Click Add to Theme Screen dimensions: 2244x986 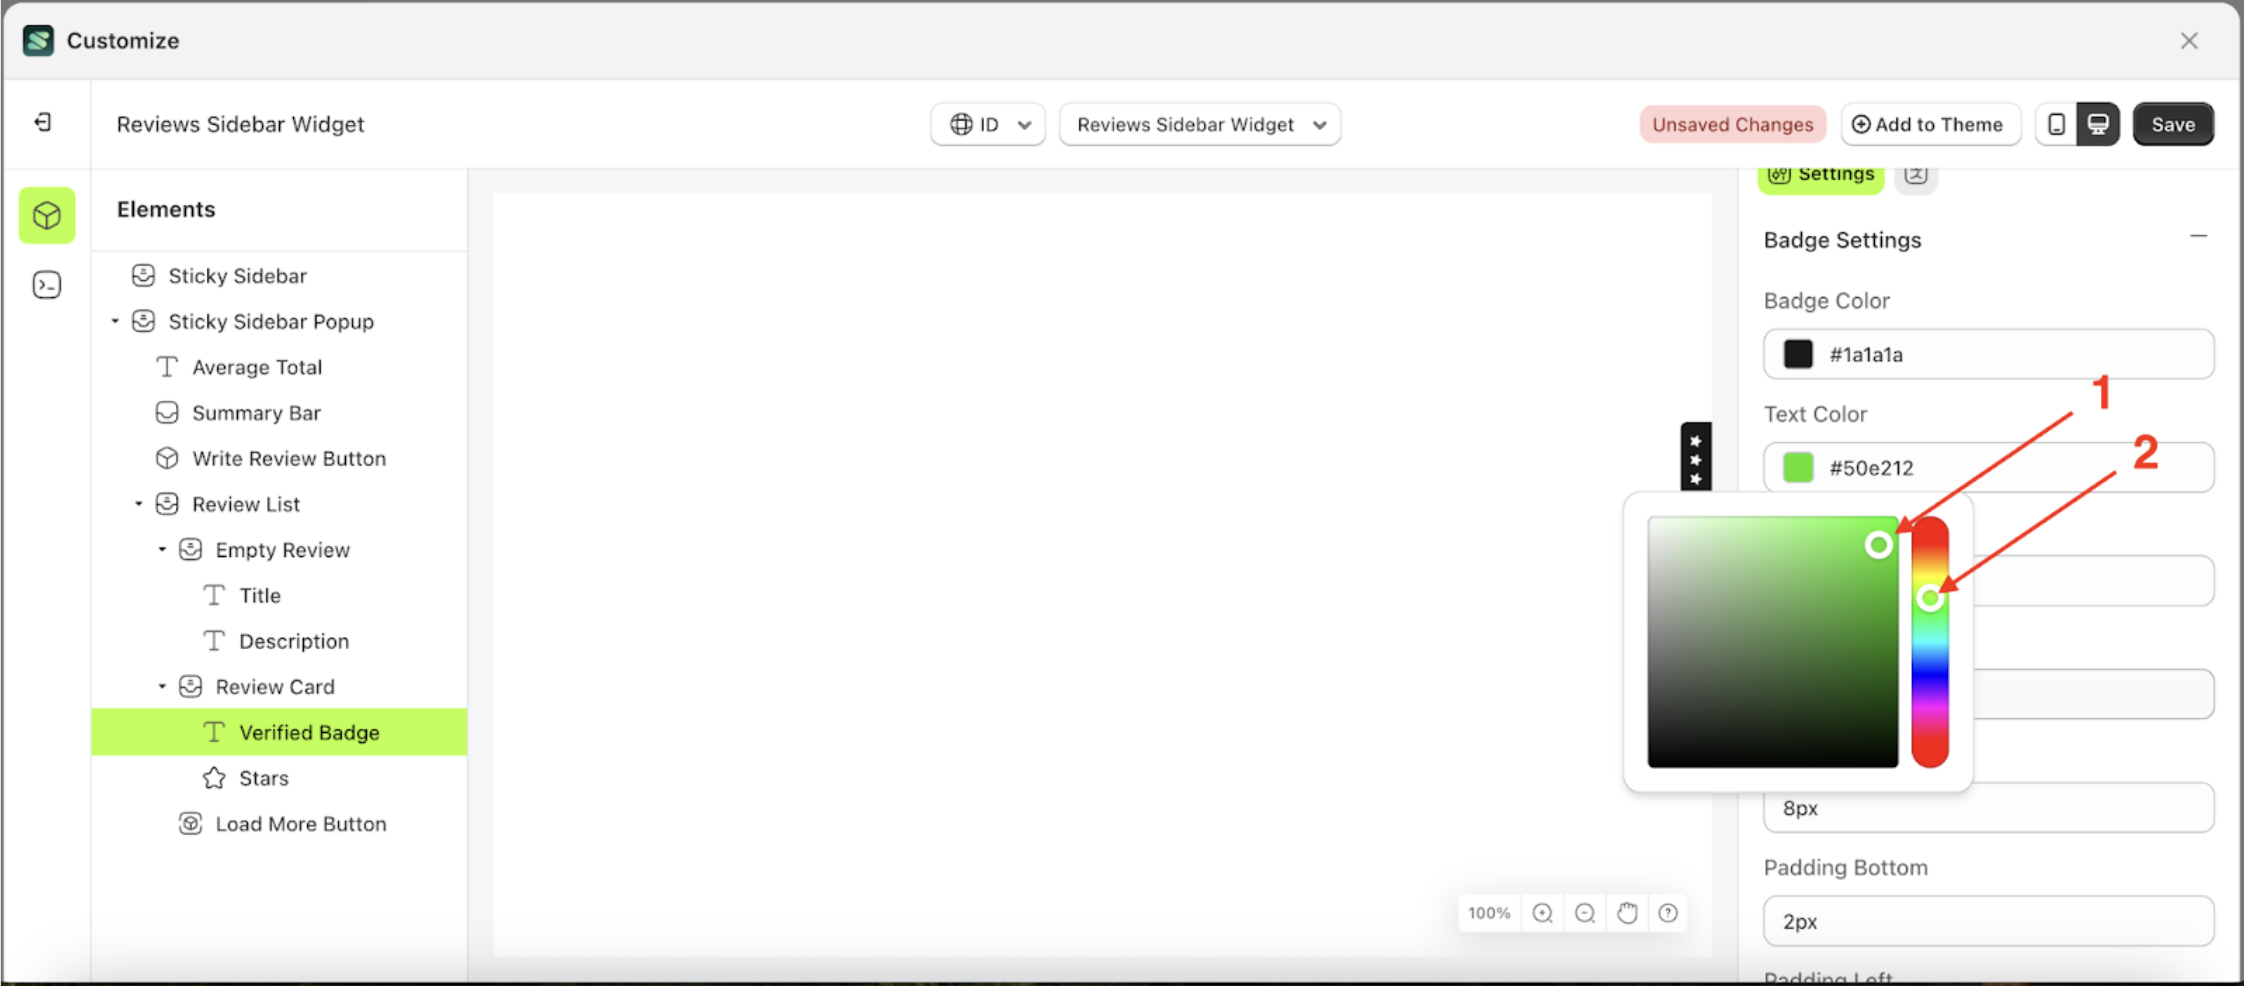coord(1930,124)
